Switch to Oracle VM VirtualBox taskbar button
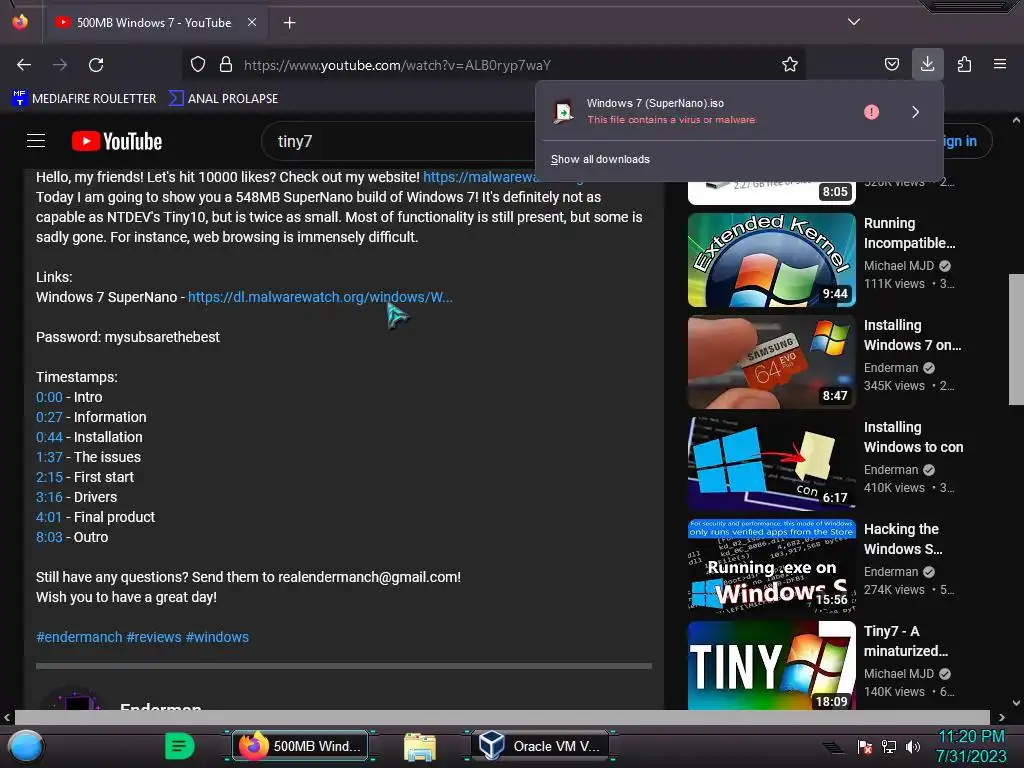The height and width of the screenshot is (768, 1024). pyautogui.click(x=540, y=746)
